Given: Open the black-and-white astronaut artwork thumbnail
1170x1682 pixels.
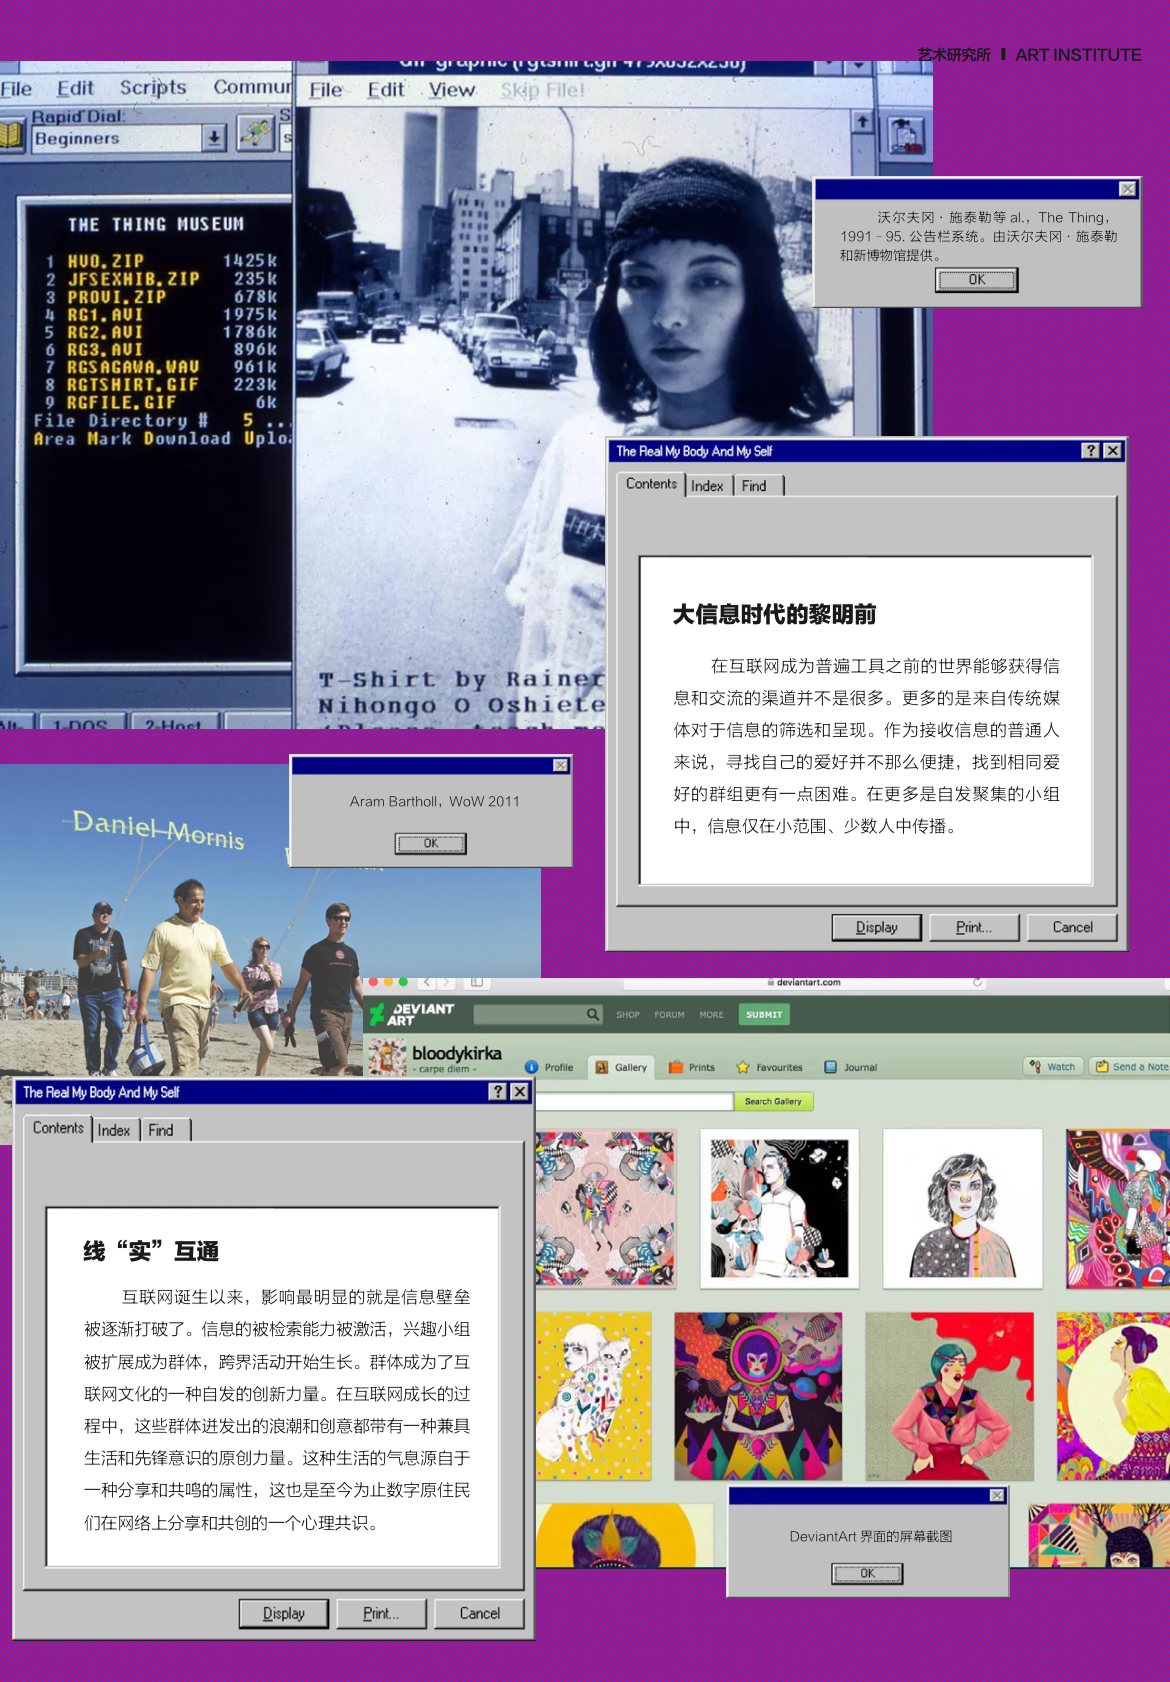Looking at the screenshot, I should tap(779, 1208).
